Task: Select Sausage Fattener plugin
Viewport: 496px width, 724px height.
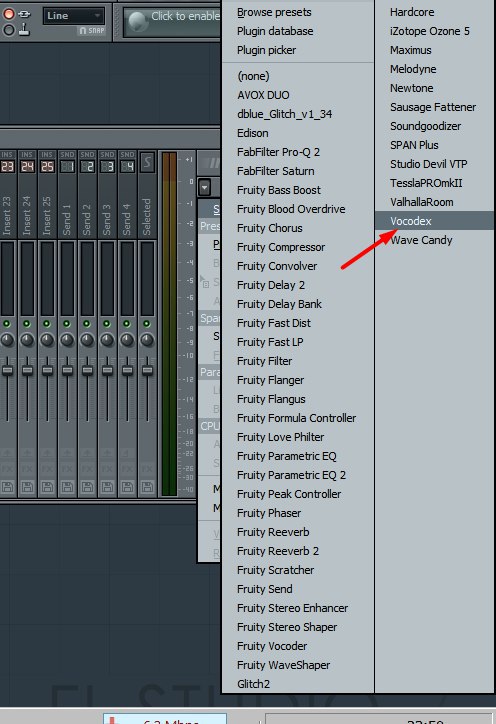Action: (434, 107)
